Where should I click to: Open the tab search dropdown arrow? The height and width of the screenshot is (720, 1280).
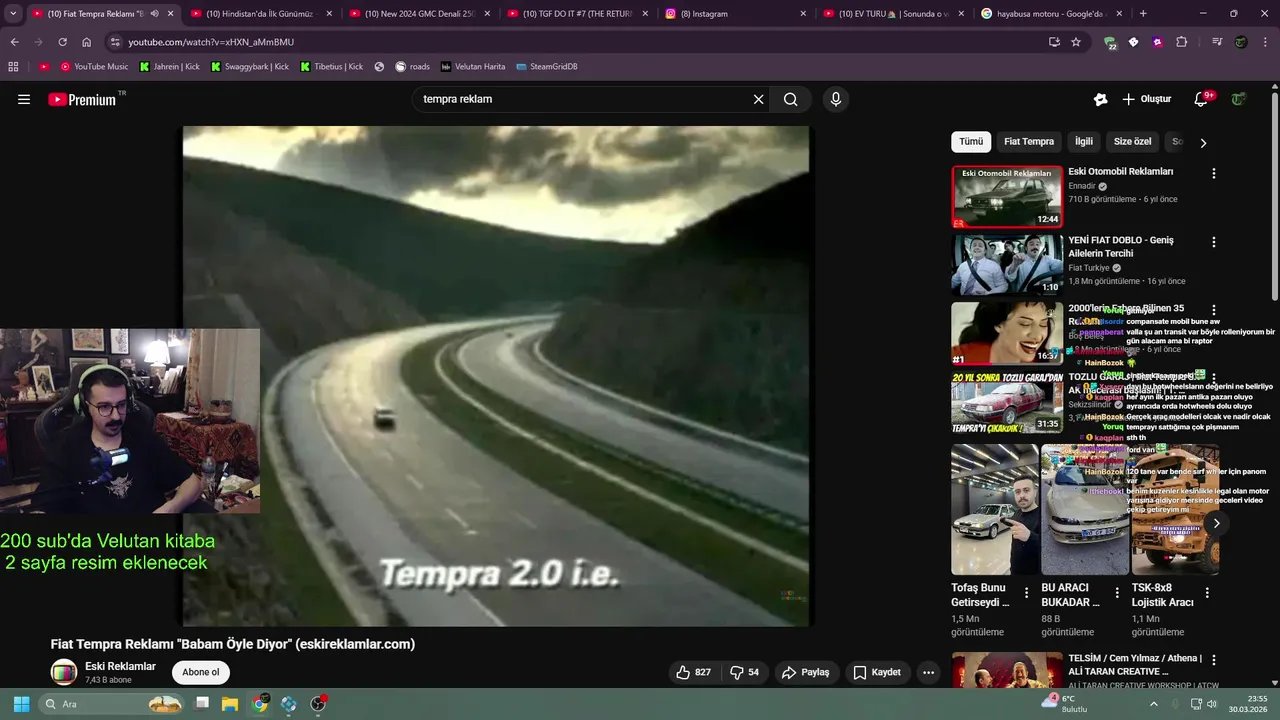coord(13,14)
